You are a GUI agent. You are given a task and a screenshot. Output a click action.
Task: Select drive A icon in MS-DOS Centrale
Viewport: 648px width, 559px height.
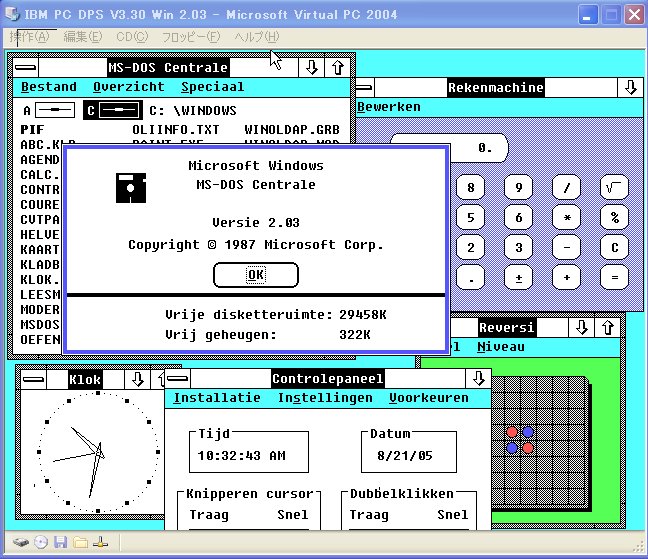50,110
